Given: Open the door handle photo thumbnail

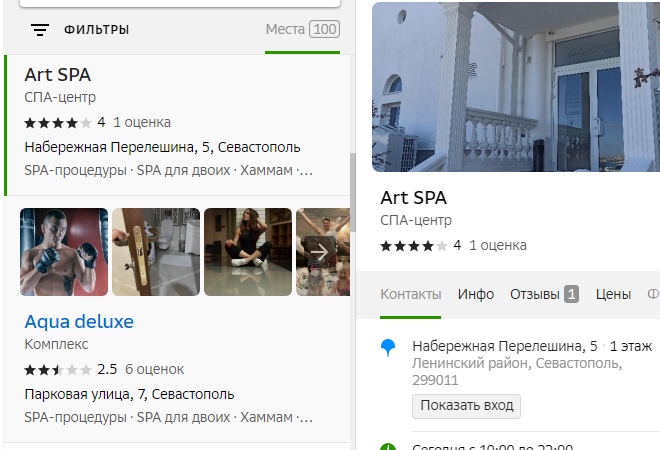Looking at the screenshot, I should click(156, 252).
